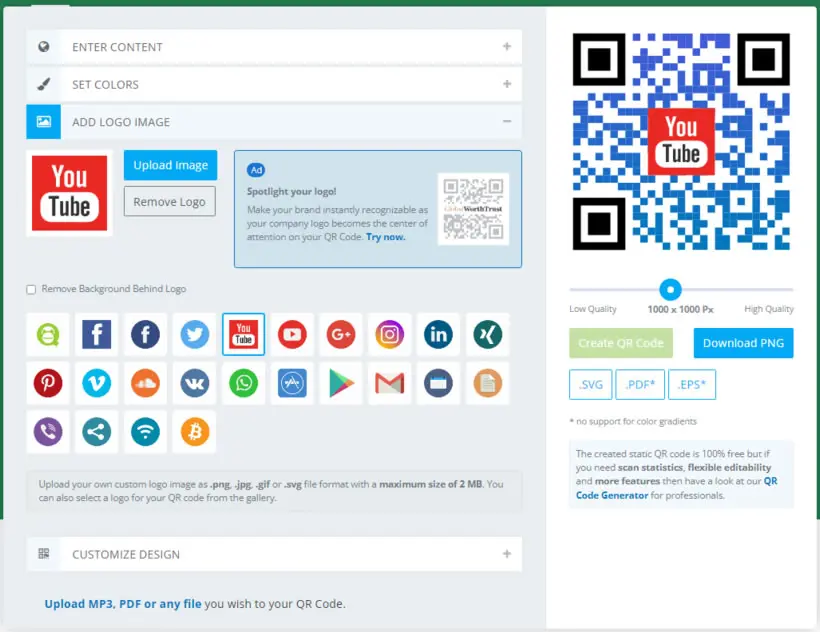Download the QR code as PNG
The width and height of the screenshot is (820, 632).
[743, 343]
